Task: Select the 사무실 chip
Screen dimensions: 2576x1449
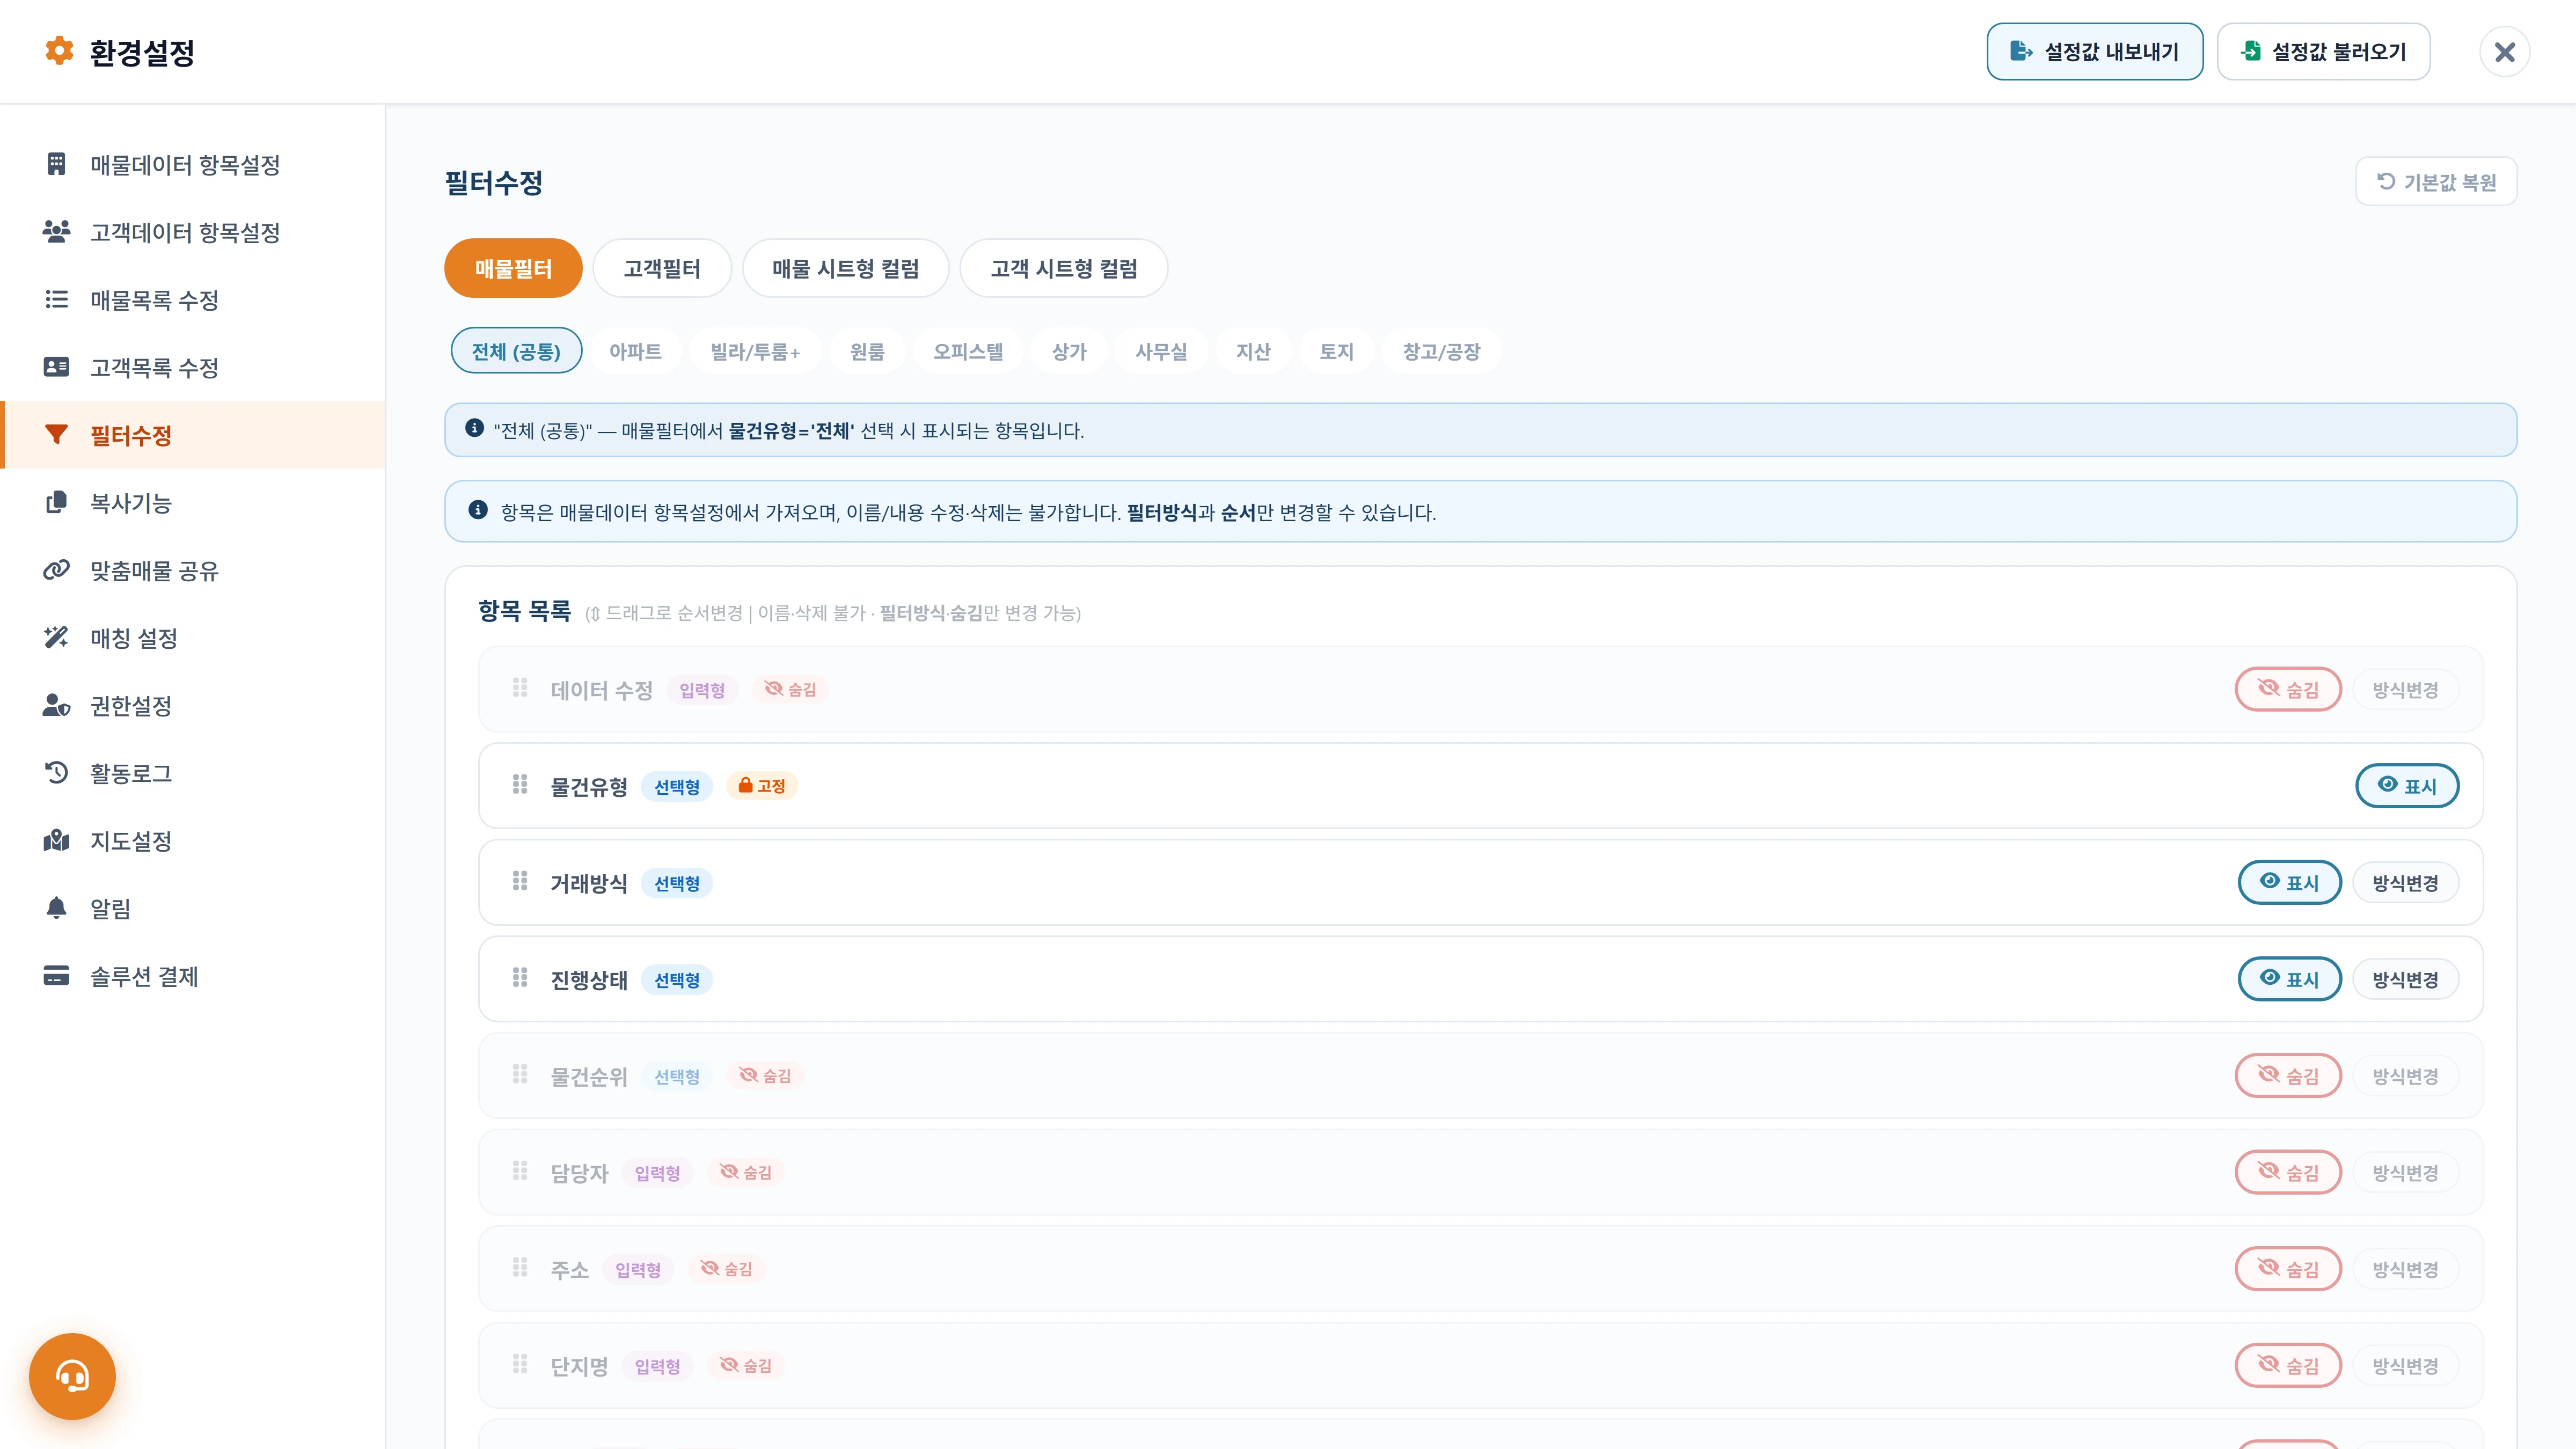Action: (x=1161, y=351)
